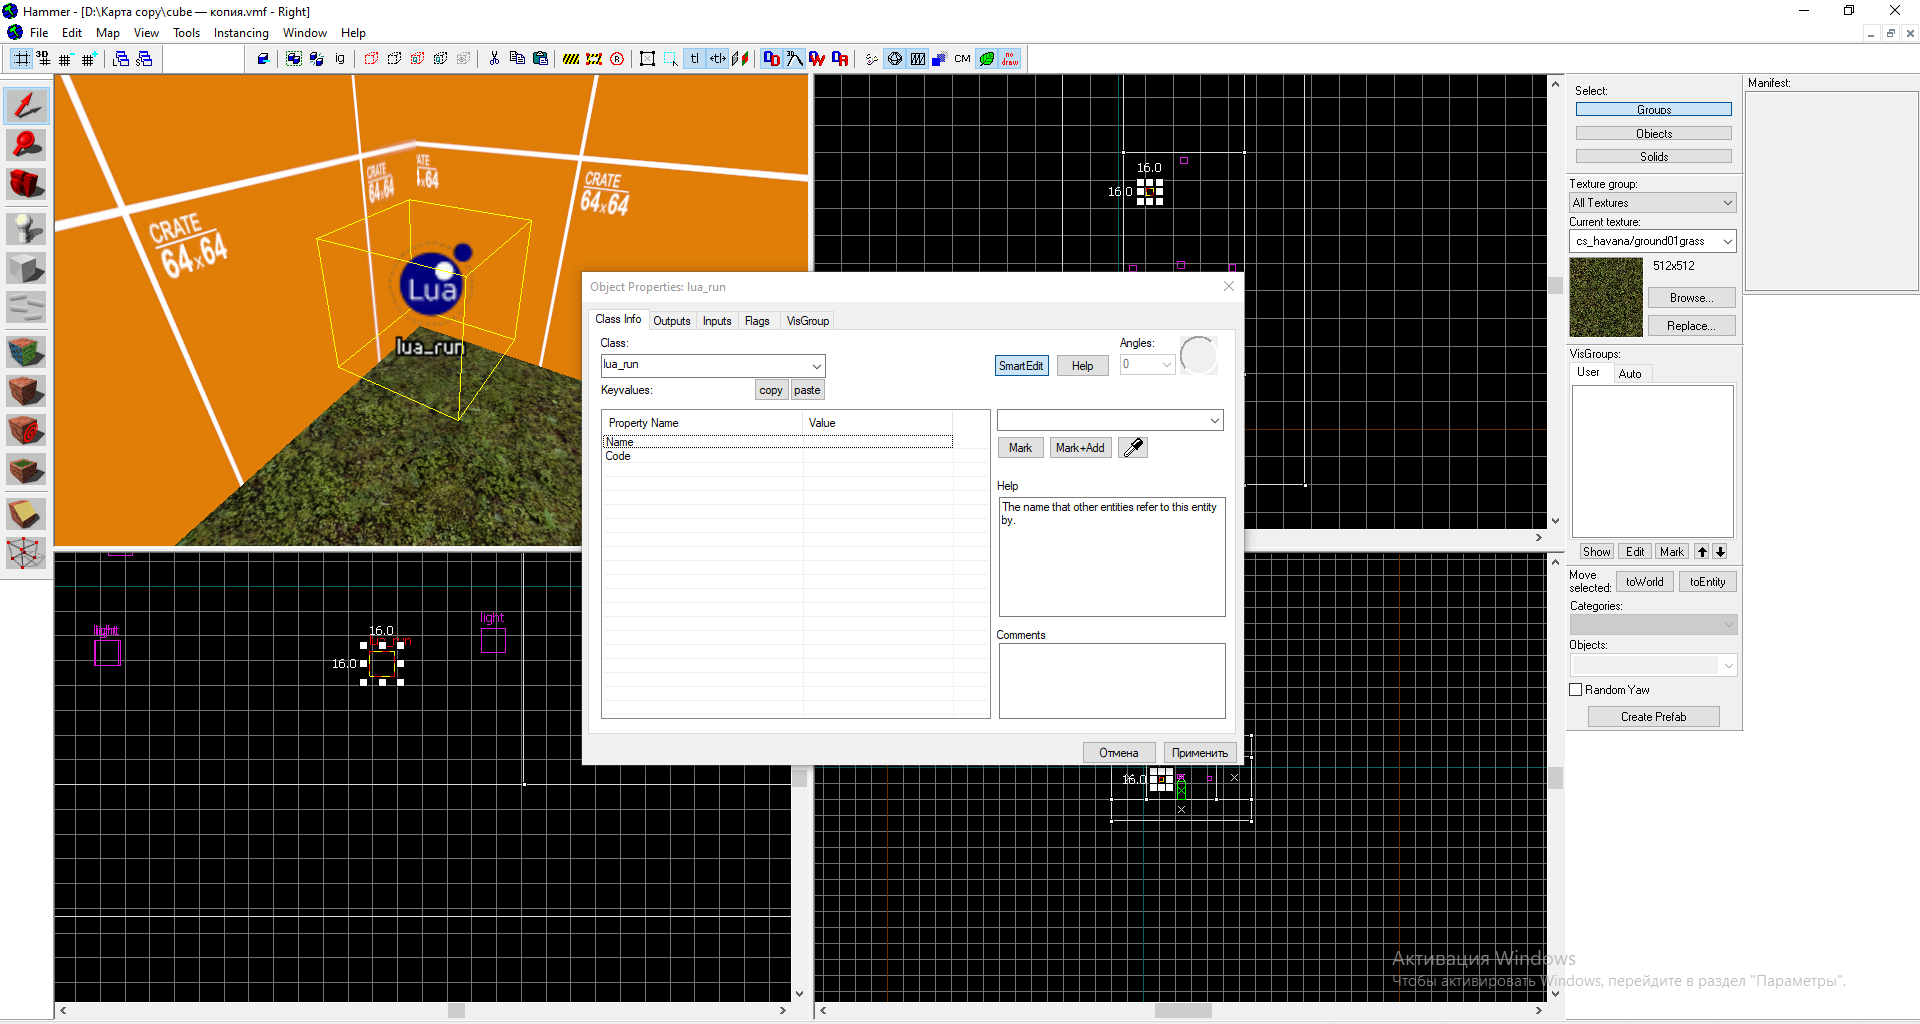Select the Camera tool
The image size is (1920, 1024).
[26, 185]
